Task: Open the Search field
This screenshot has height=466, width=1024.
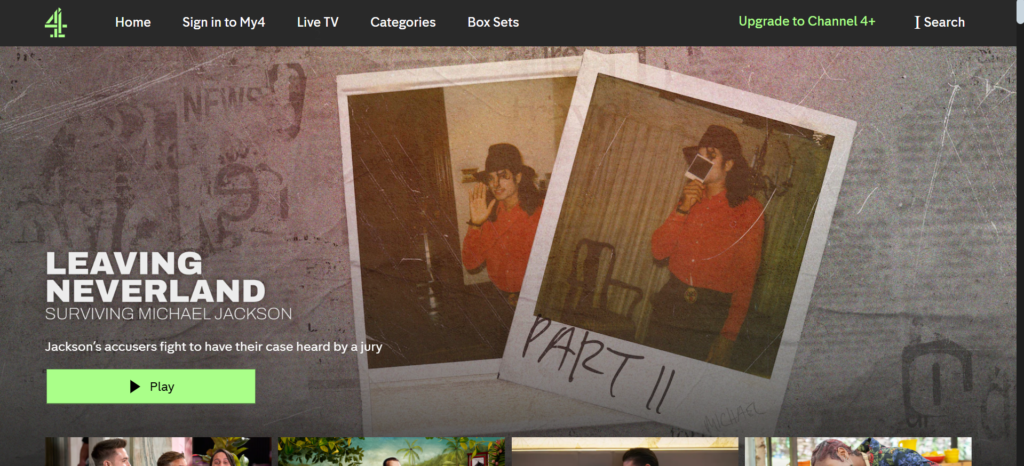Action: (940, 22)
